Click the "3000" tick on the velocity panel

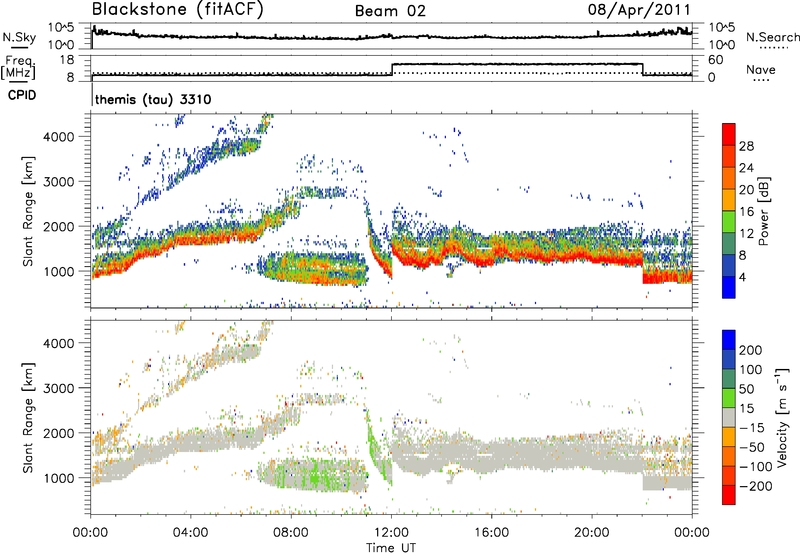[x=59, y=388]
